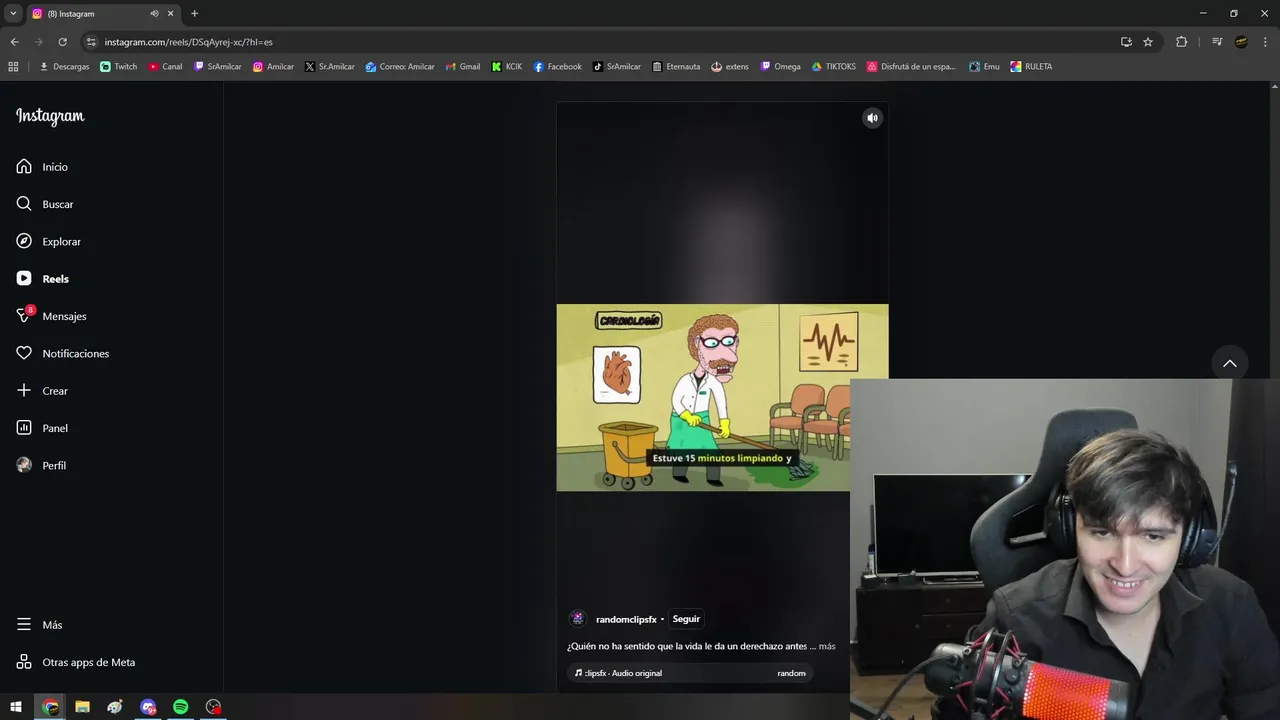Image resolution: width=1280 pixels, height=720 pixels.
Task: Mute the tab using tab audio icon
Action: click(x=154, y=14)
